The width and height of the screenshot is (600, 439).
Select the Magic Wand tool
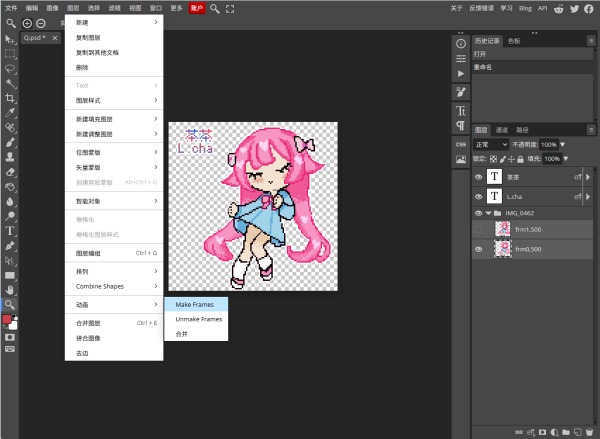pyautogui.click(x=10, y=83)
